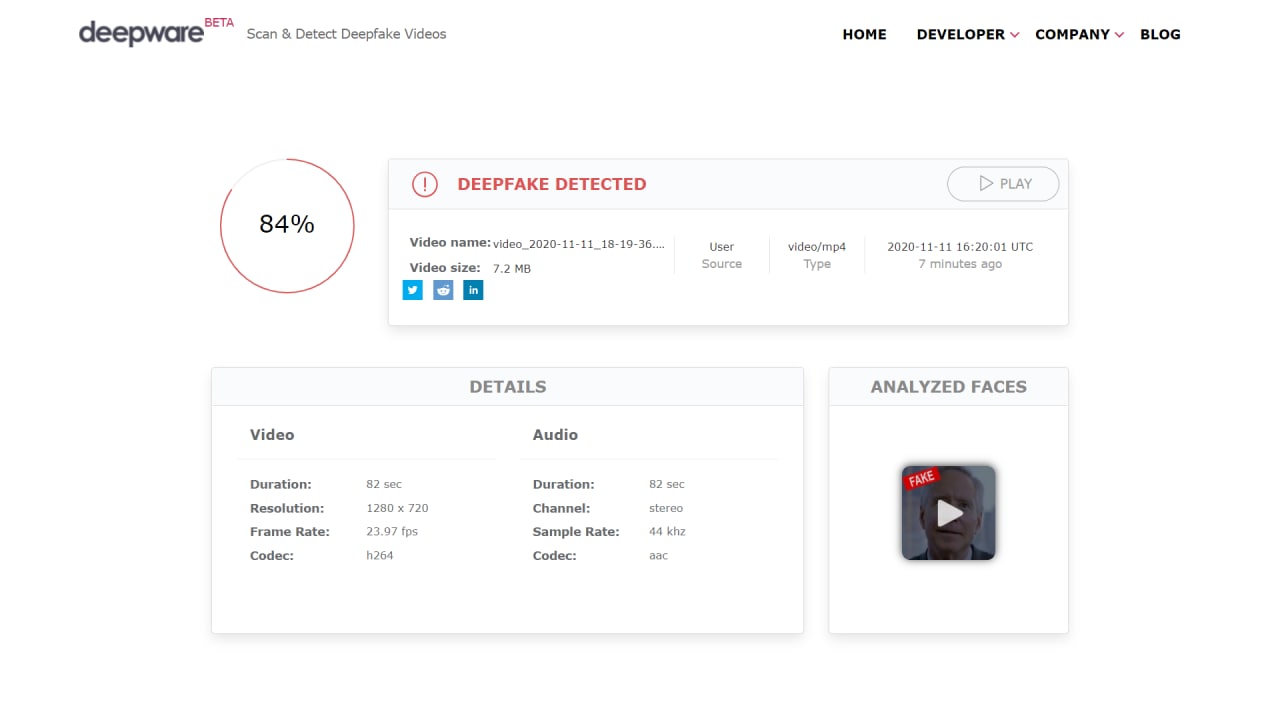Screen dimensions: 1280x720
Task: Open the COMPANY menu item
Action: [x=1072, y=34]
